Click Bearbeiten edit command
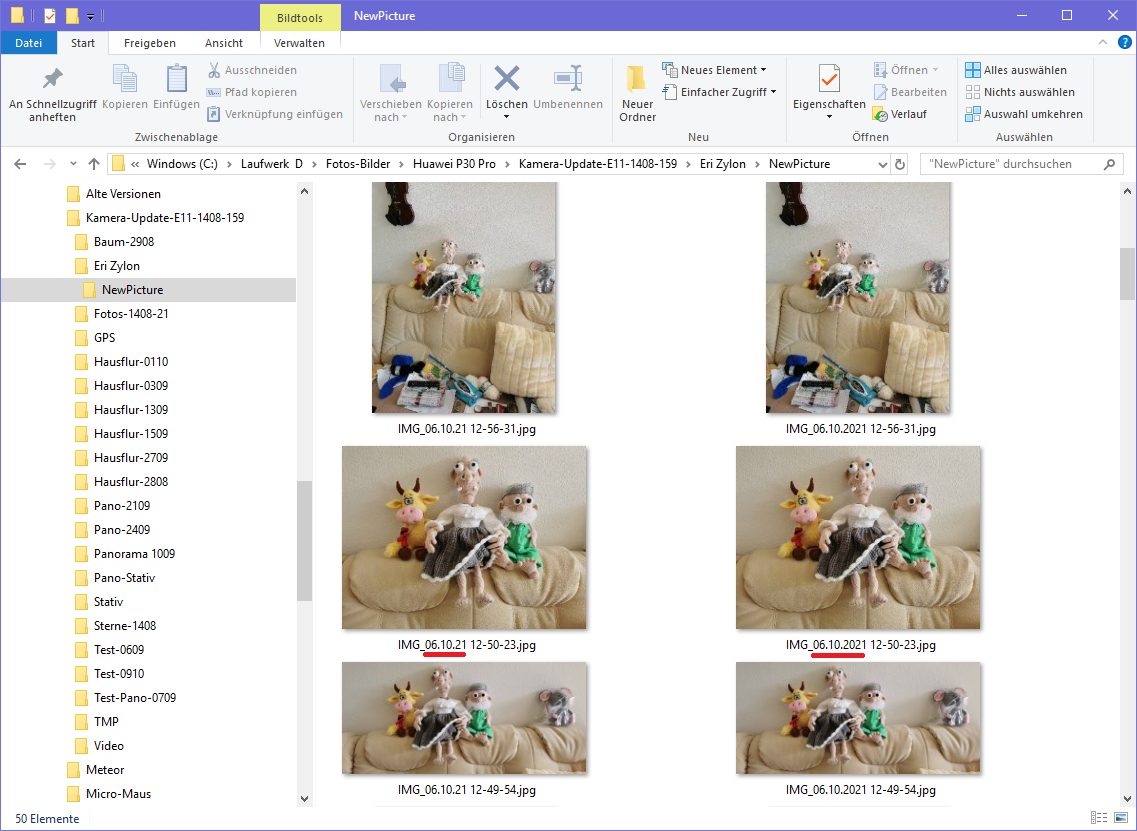The width and height of the screenshot is (1137, 831). click(910, 92)
